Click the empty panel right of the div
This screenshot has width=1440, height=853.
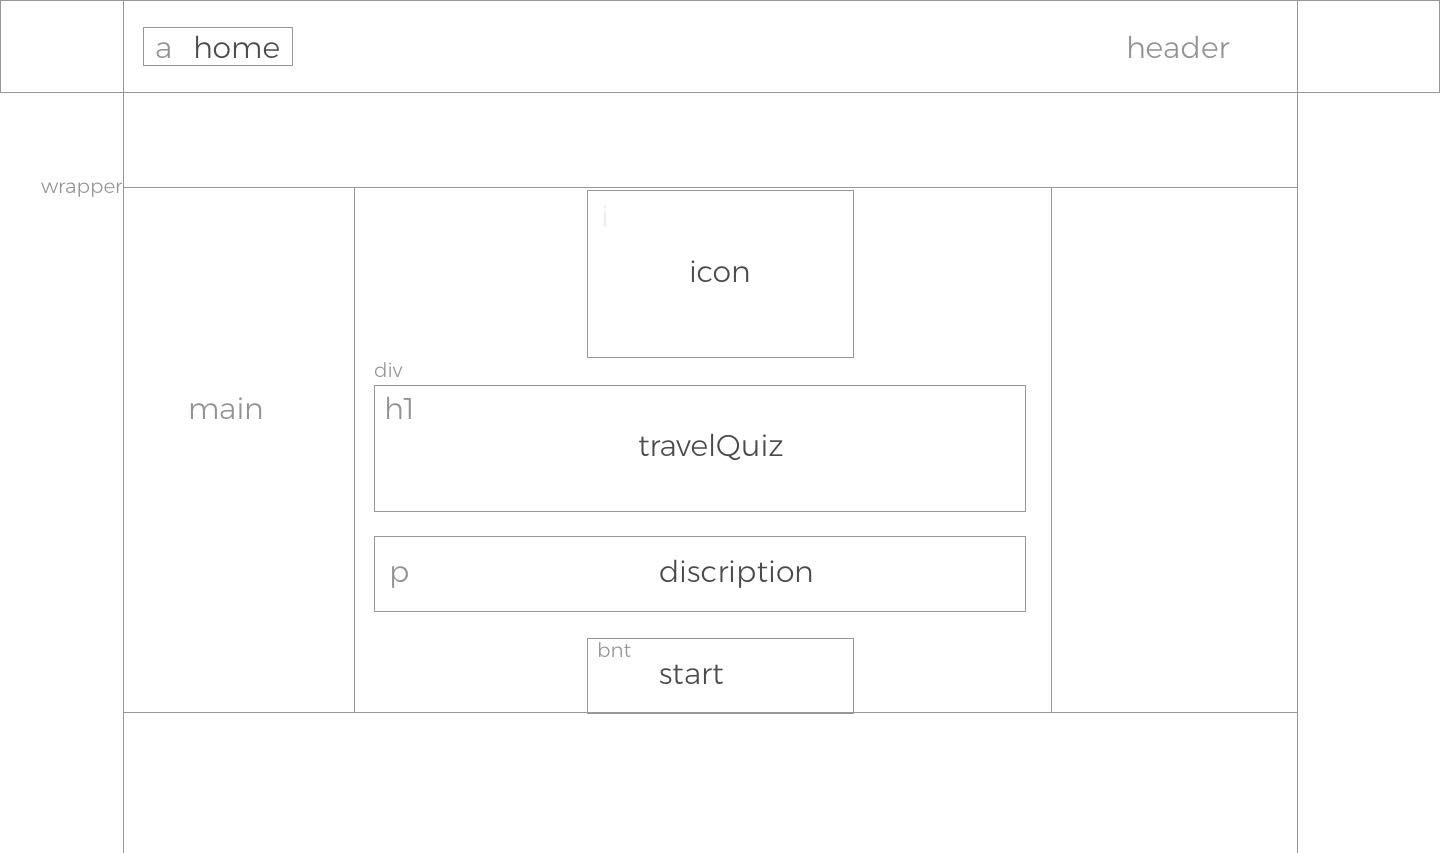click(1174, 450)
